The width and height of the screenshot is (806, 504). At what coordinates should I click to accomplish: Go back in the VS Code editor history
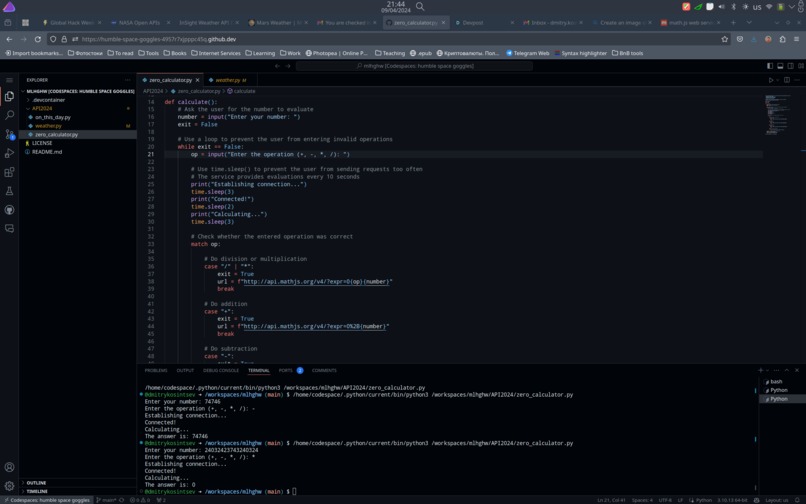tap(277, 66)
